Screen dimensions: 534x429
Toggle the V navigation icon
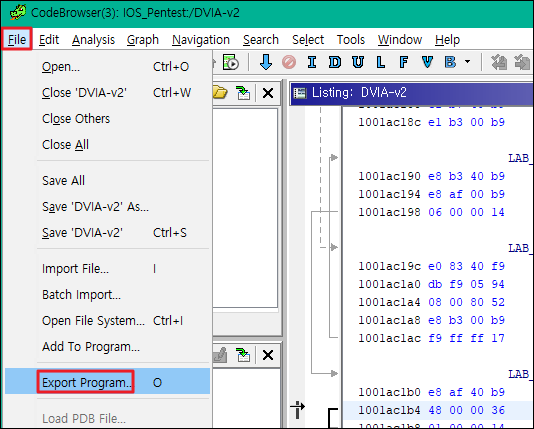[427, 62]
